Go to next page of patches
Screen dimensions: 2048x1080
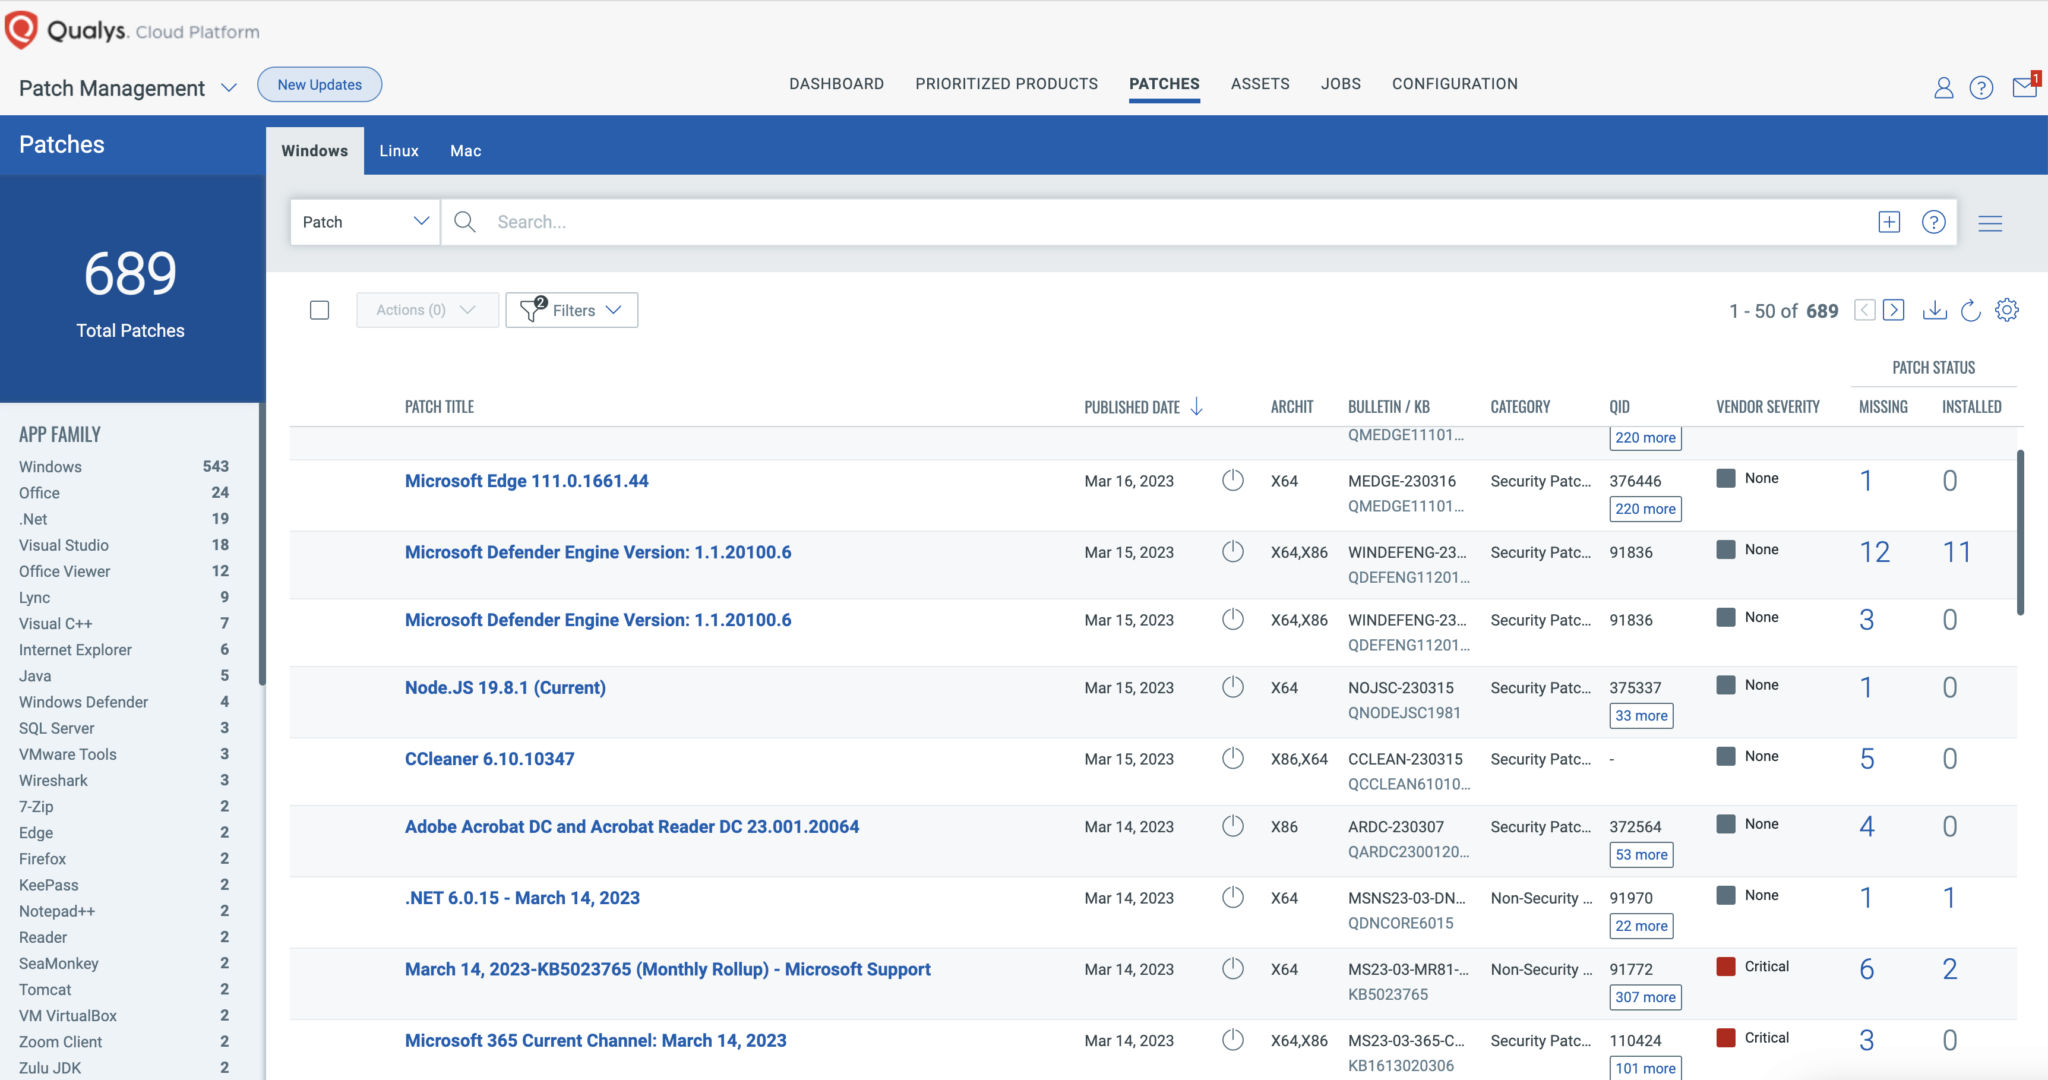[1893, 310]
